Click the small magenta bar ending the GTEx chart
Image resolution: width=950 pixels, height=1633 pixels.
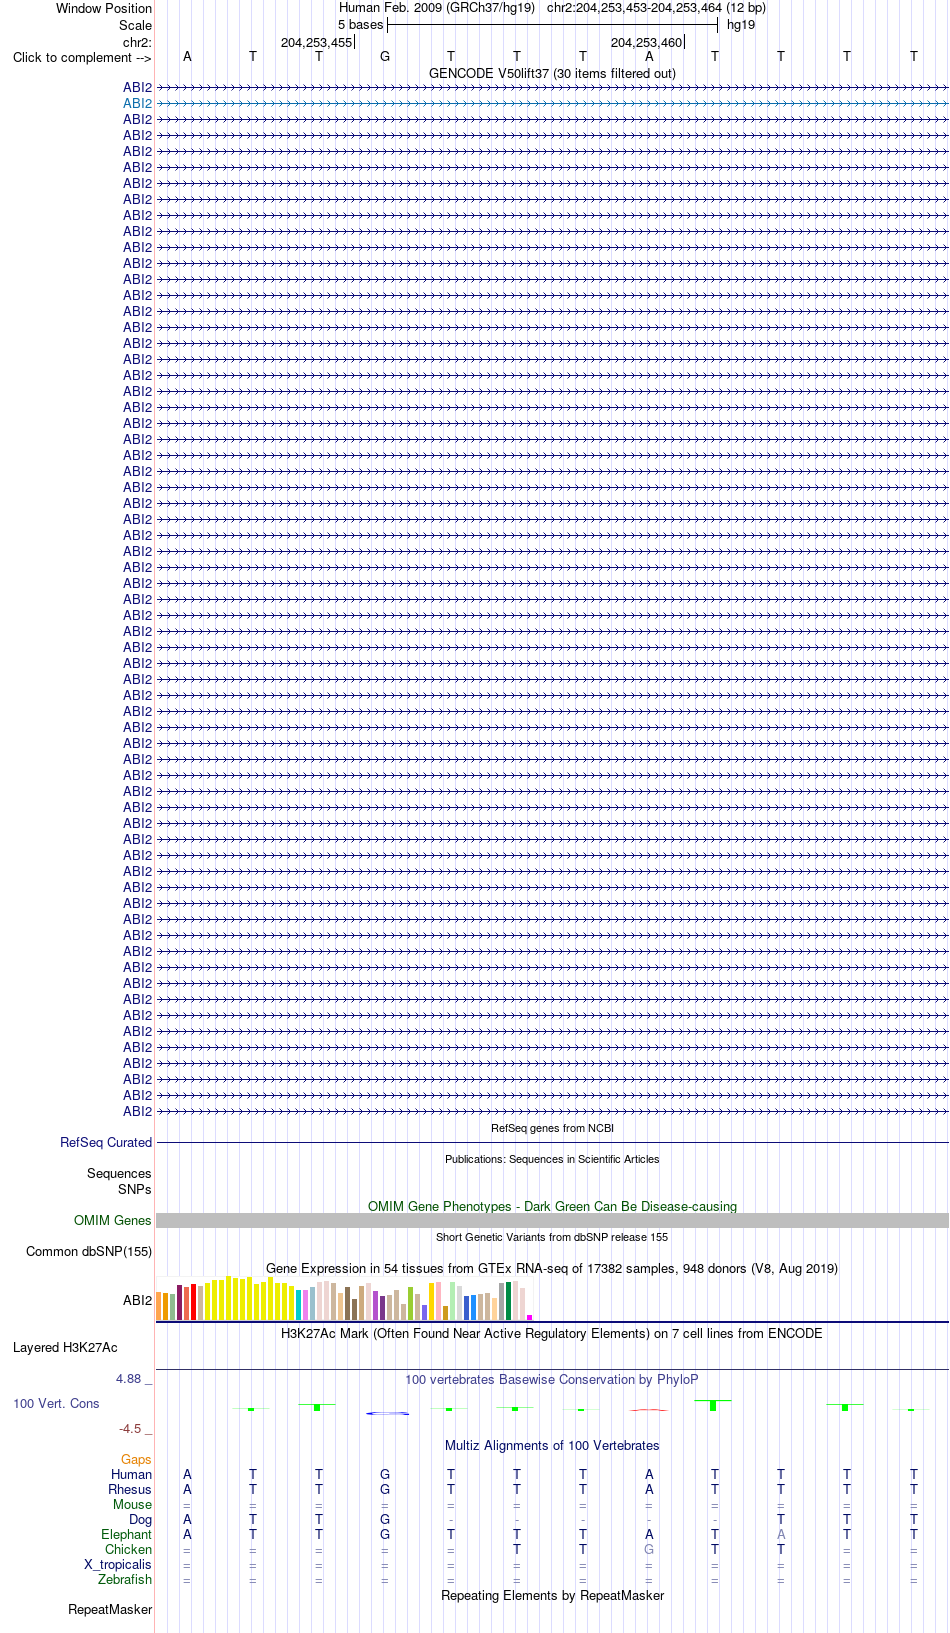pos(529,1317)
